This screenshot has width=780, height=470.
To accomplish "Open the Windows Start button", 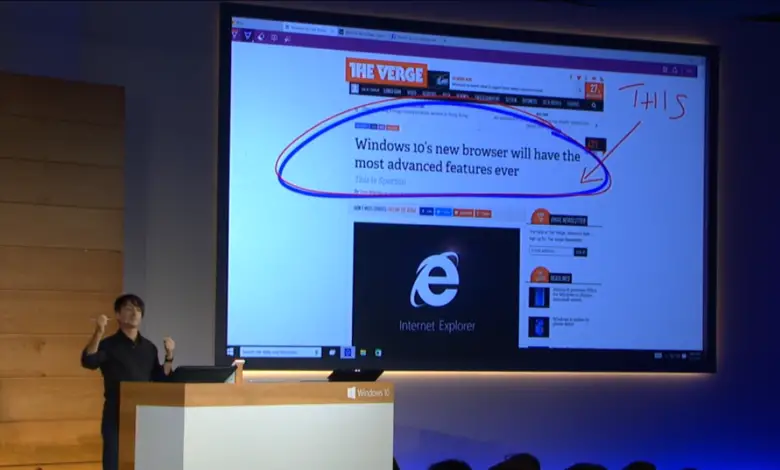I will pos(230,351).
